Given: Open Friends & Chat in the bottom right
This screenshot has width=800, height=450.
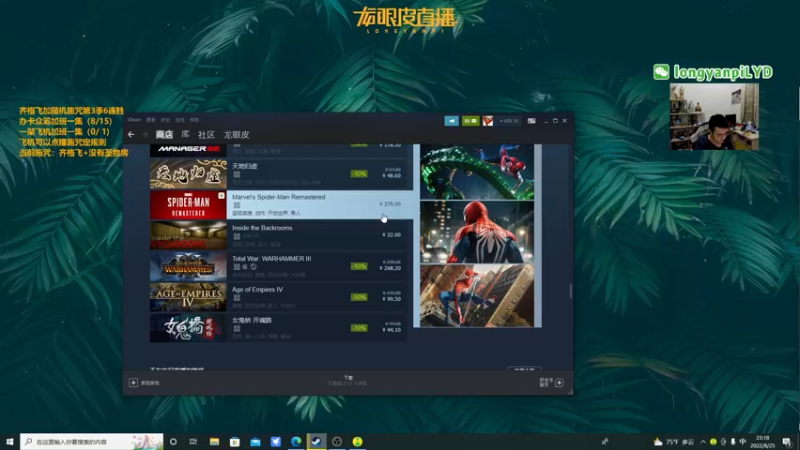Looking at the screenshot, I should [x=552, y=383].
